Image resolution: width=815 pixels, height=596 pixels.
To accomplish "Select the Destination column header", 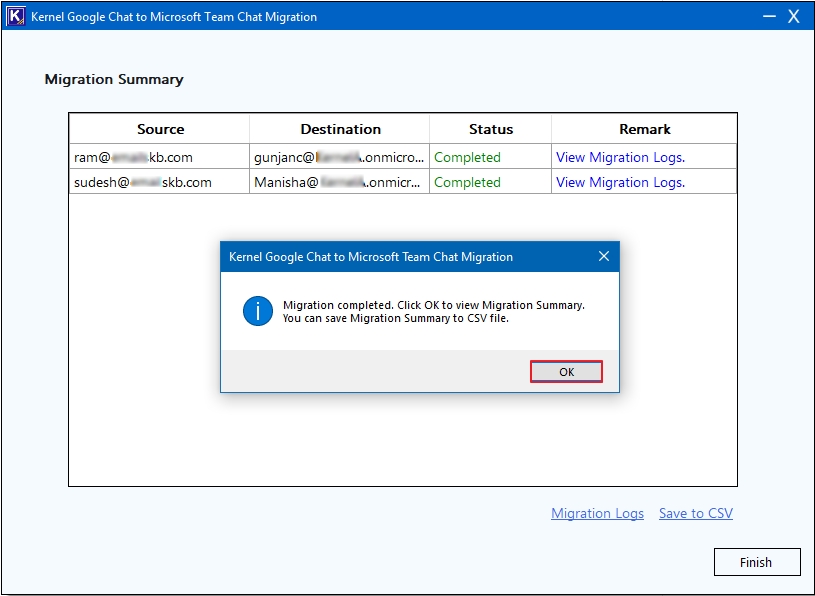I will pos(340,129).
